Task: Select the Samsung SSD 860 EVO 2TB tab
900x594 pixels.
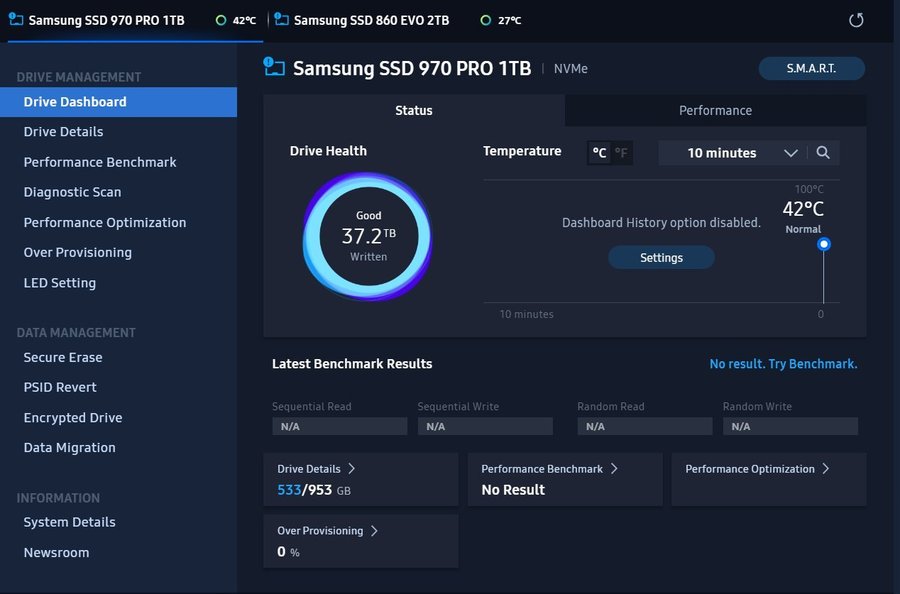Action: click(x=371, y=21)
